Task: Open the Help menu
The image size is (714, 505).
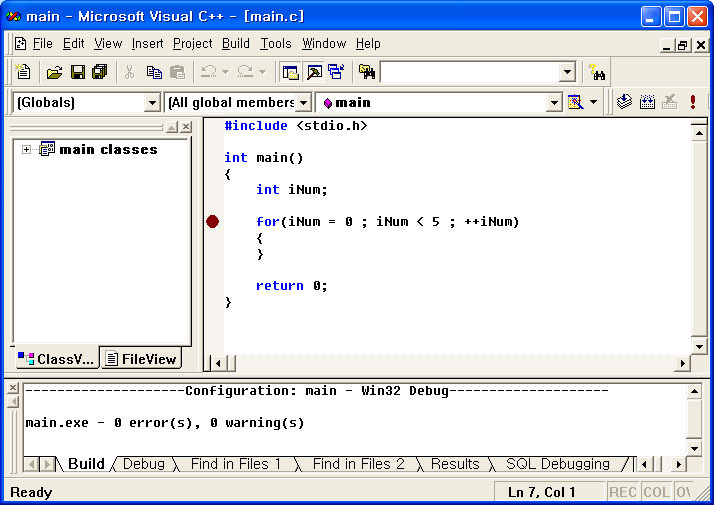Action: click(x=368, y=44)
